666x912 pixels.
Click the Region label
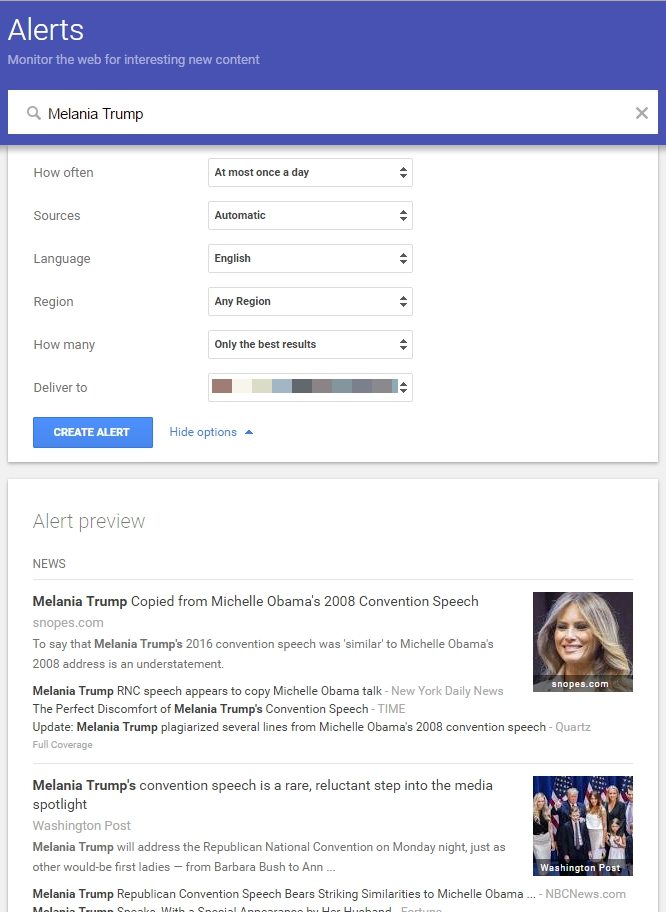(54, 301)
